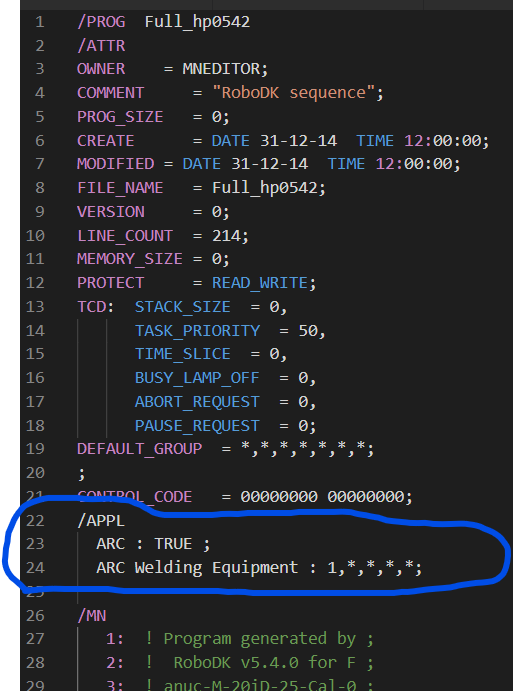Image resolution: width=513 pixels, height=691 pixels.
Task: Click the /APPL section header
Action: 101,520
